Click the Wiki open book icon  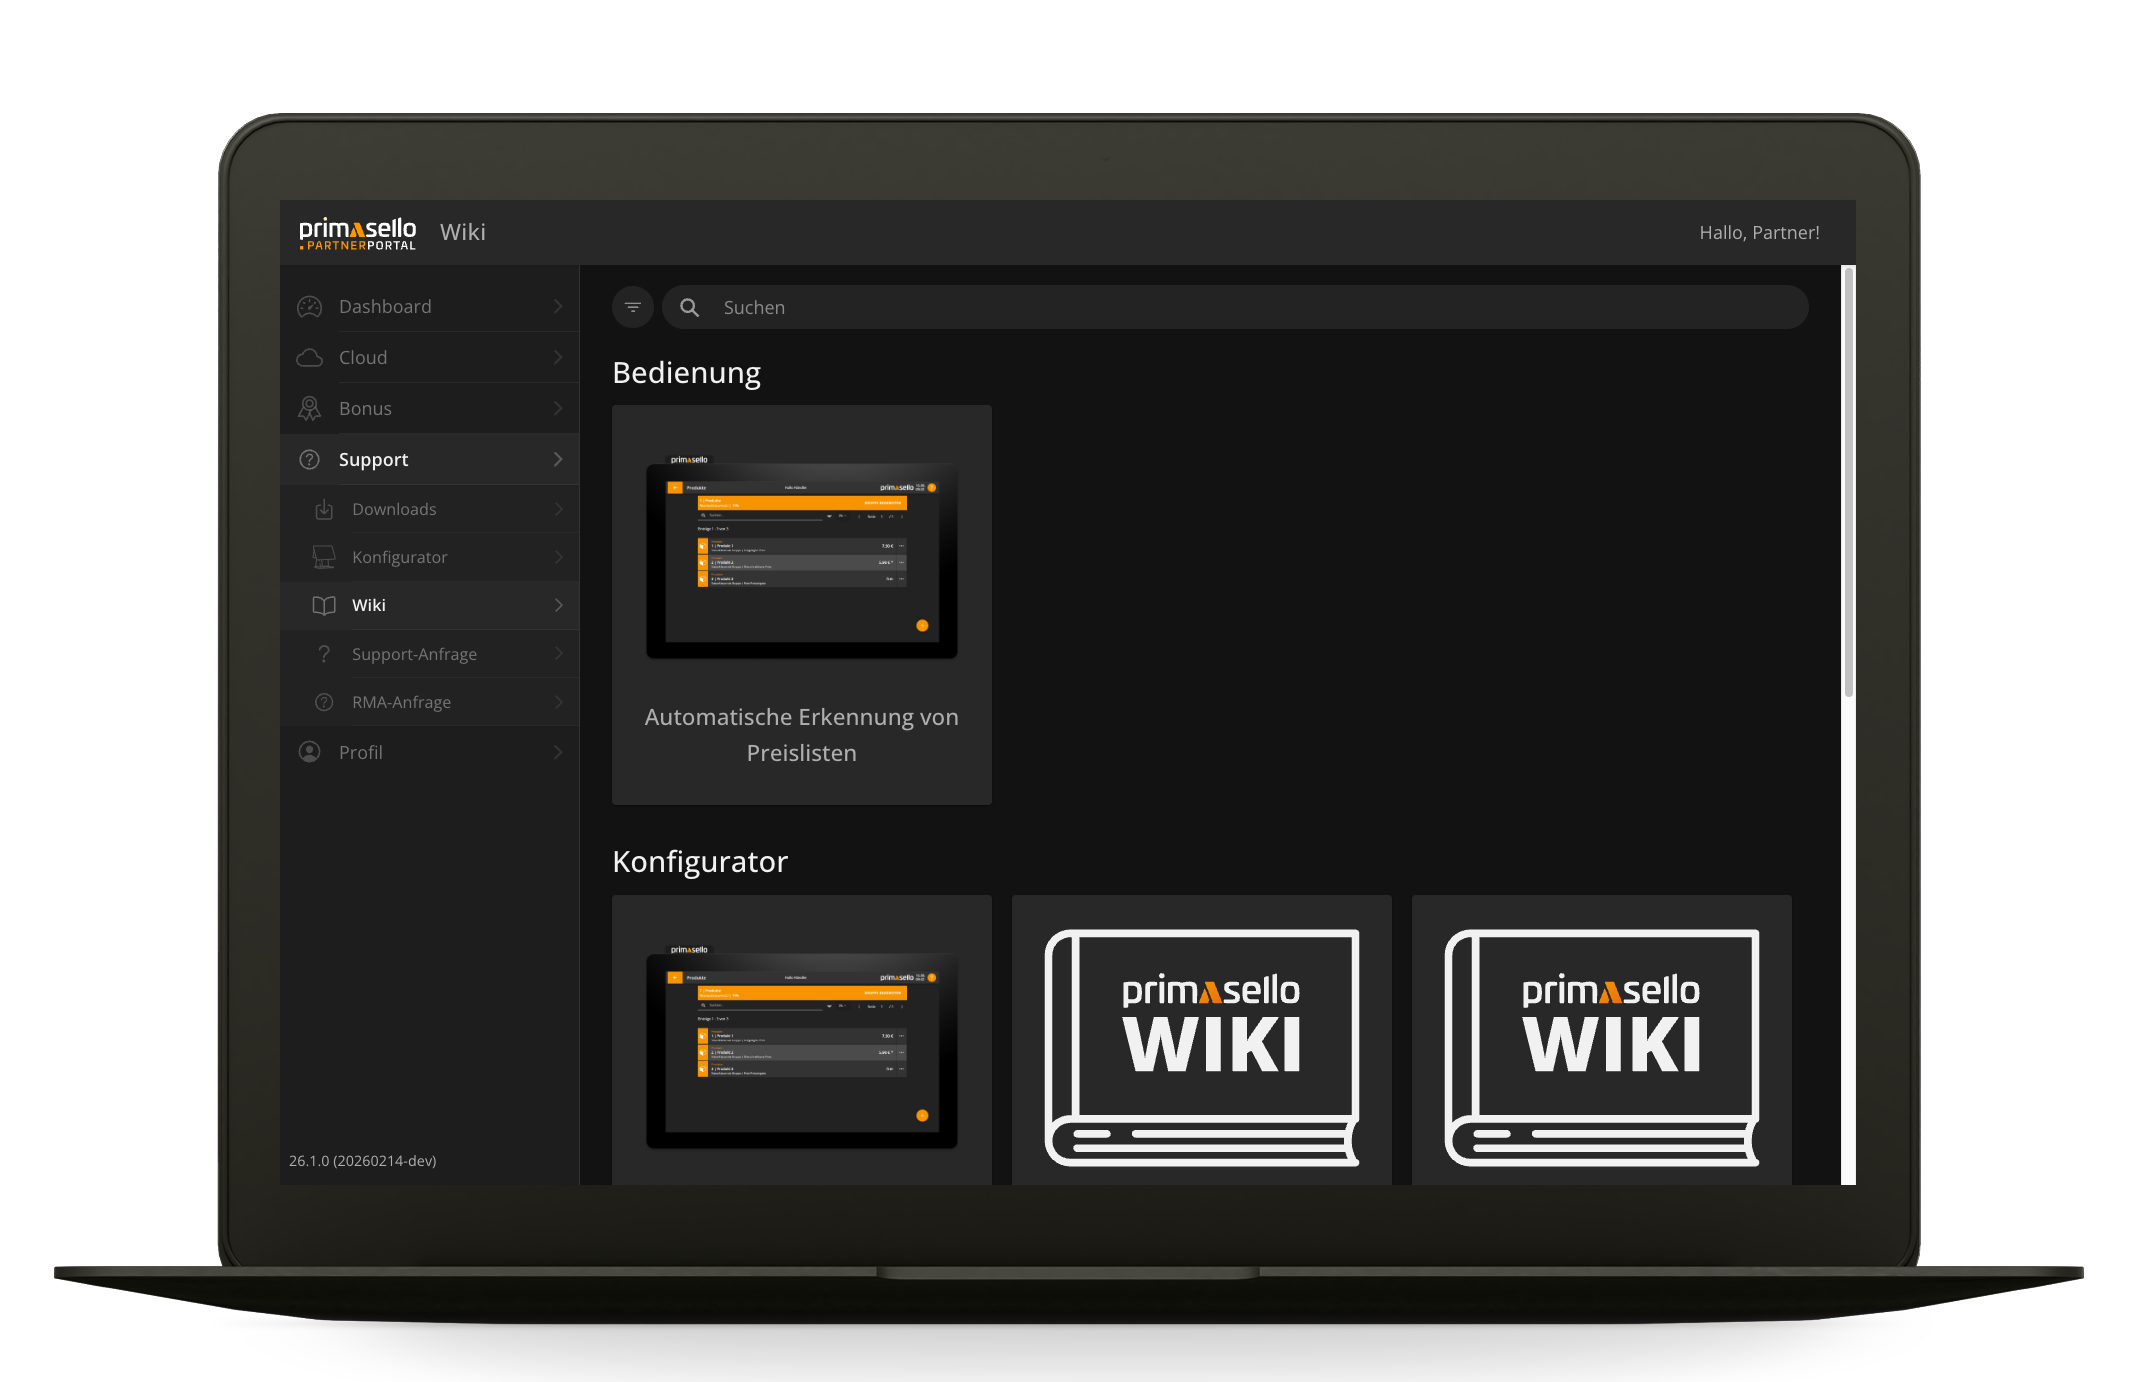pyautogui.click(x=324, y=606)
